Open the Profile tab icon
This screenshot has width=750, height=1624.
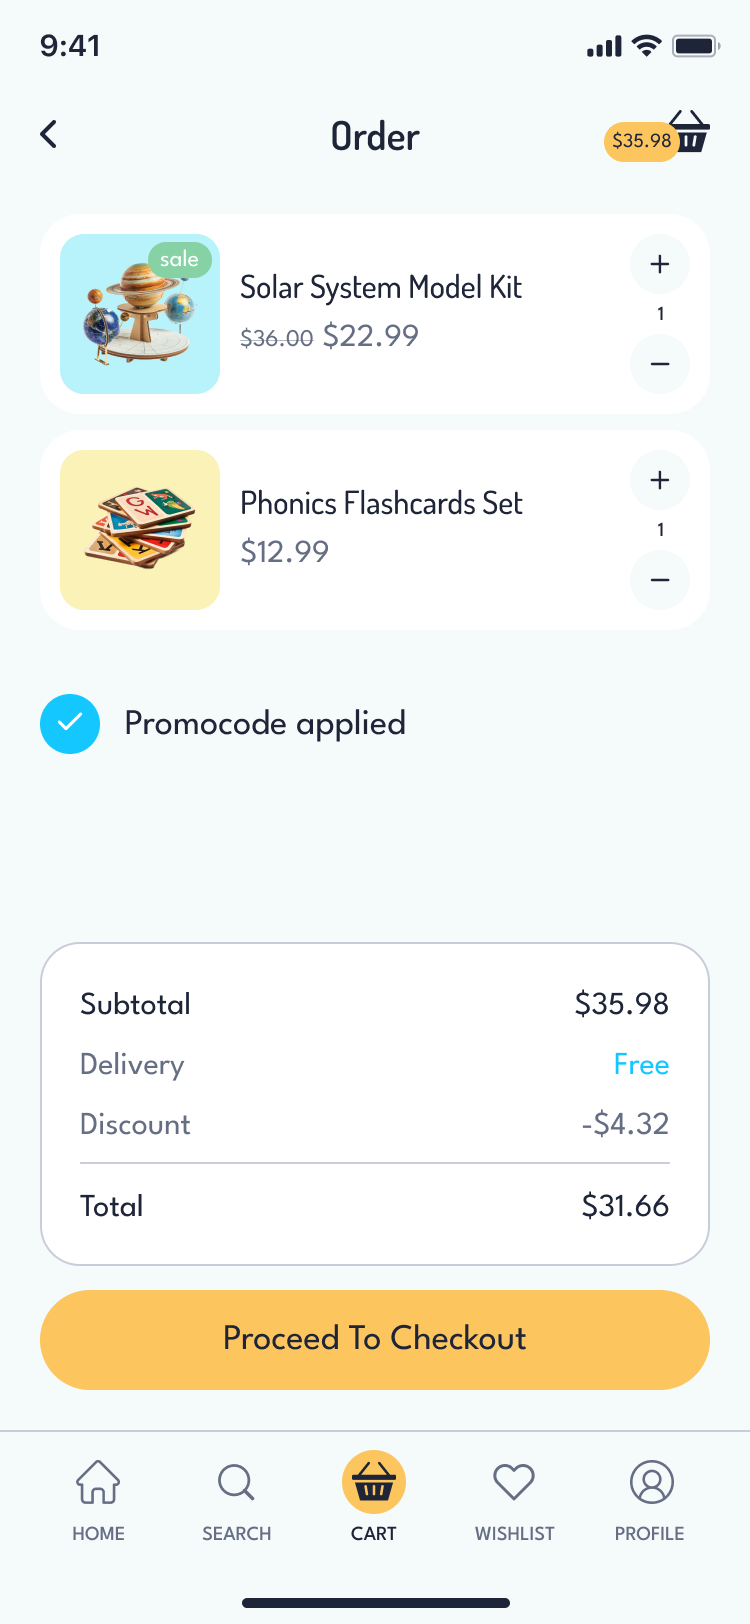pyautogui.click(x=651, y=1482)
